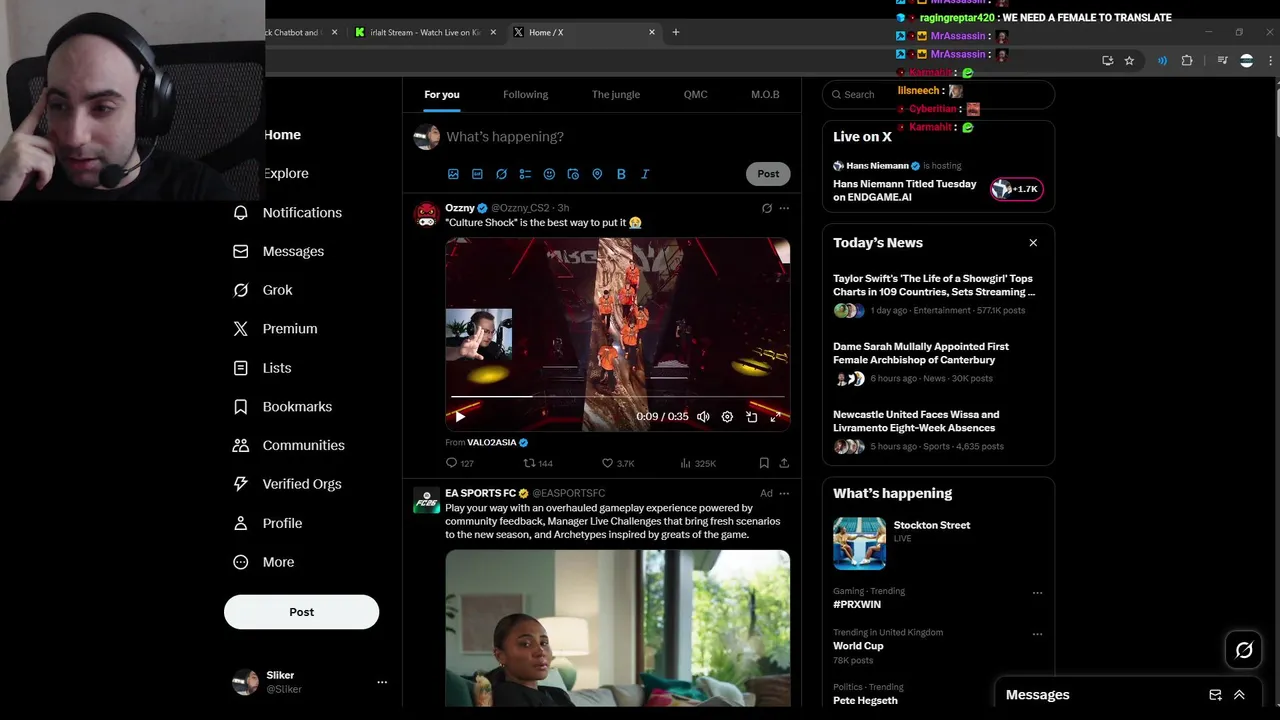Join Hans Niemann live broadcast

(x=1017, y=189)
